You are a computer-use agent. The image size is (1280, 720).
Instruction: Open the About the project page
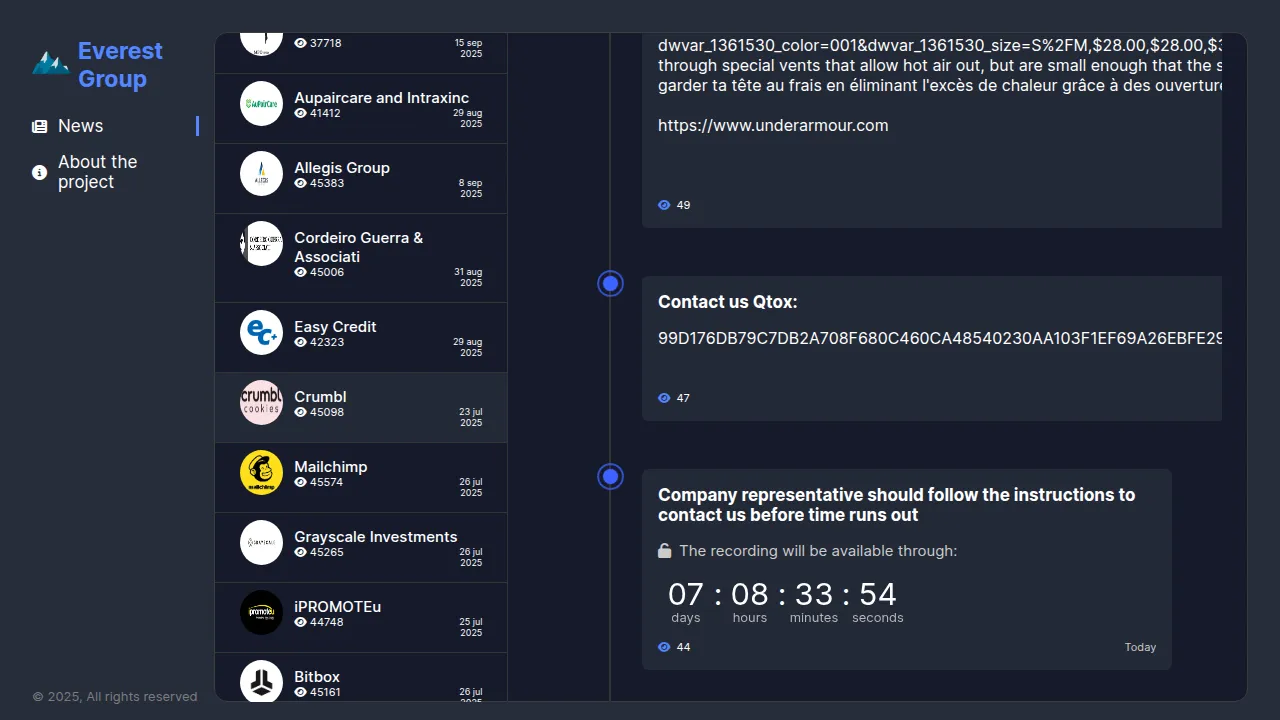(x=97, y=172)
